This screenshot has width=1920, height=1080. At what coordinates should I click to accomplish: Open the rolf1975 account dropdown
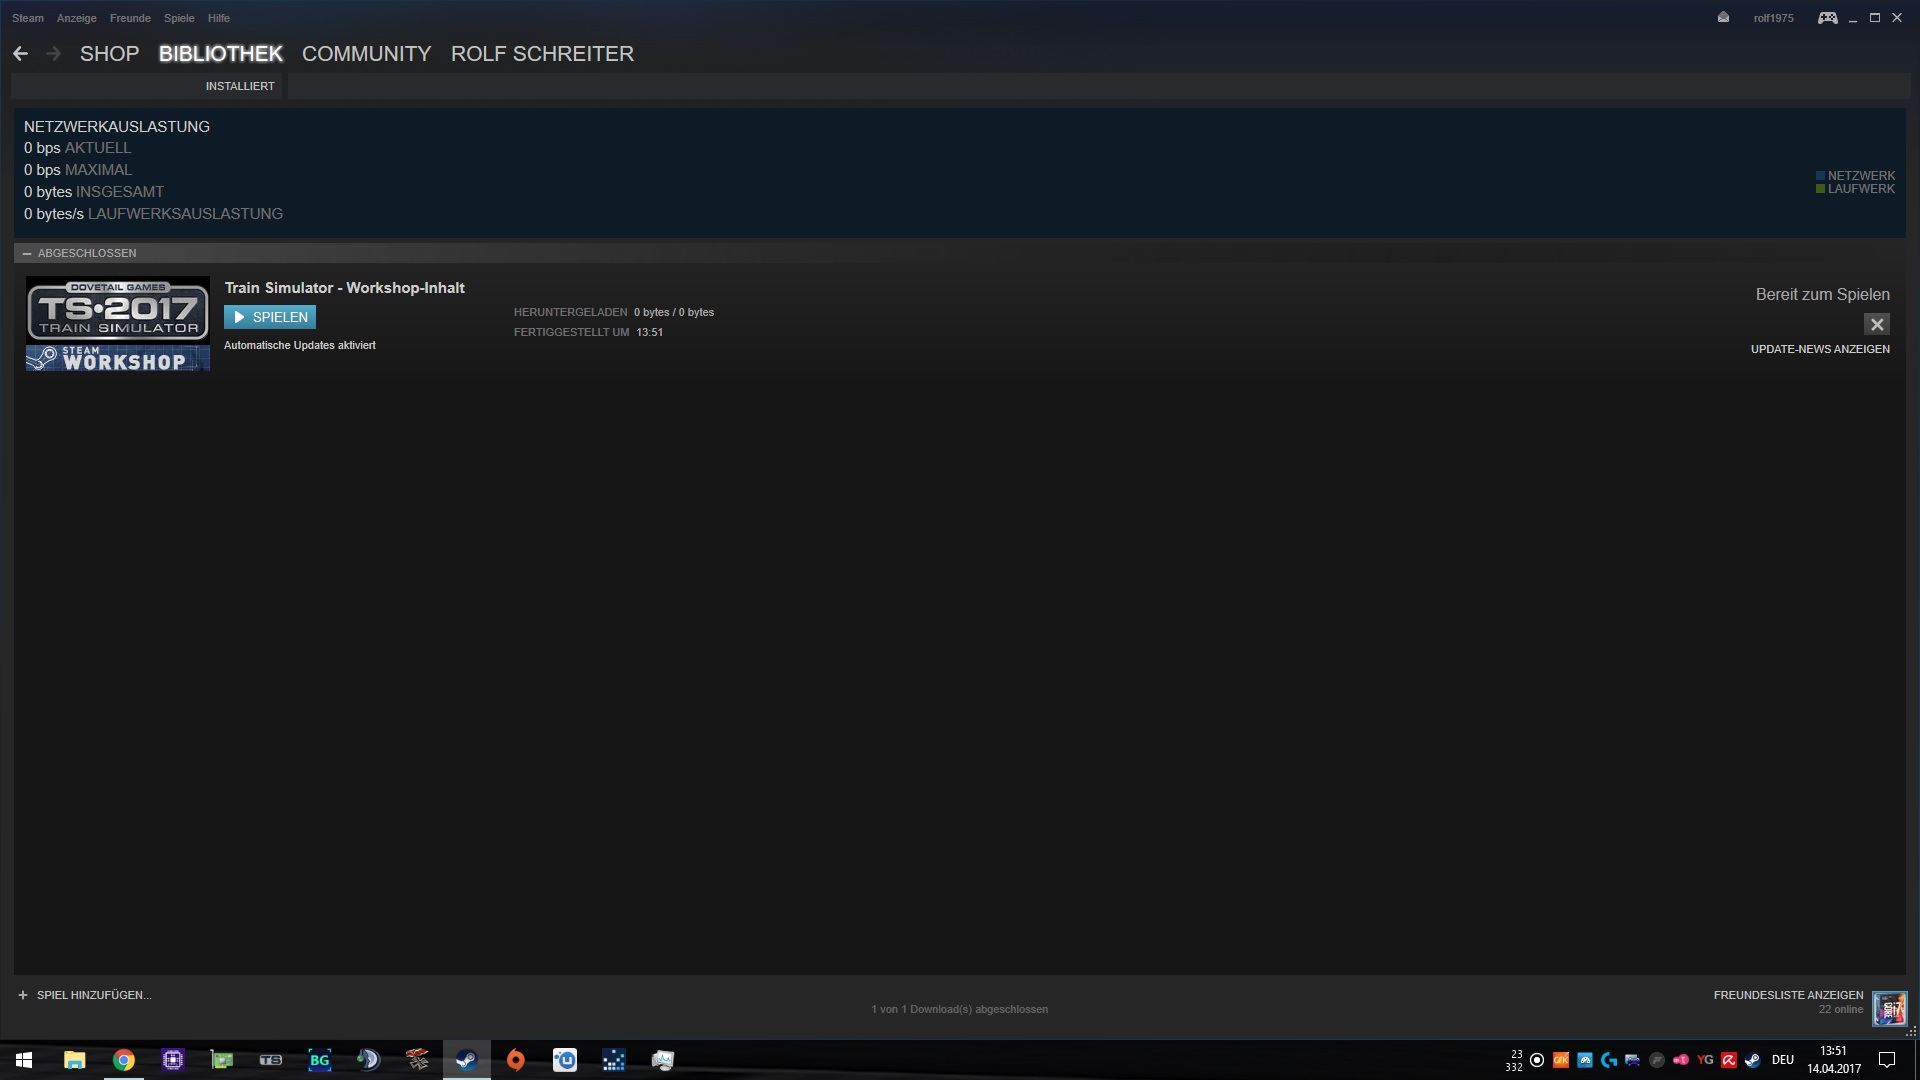(x=1773, y=18)
